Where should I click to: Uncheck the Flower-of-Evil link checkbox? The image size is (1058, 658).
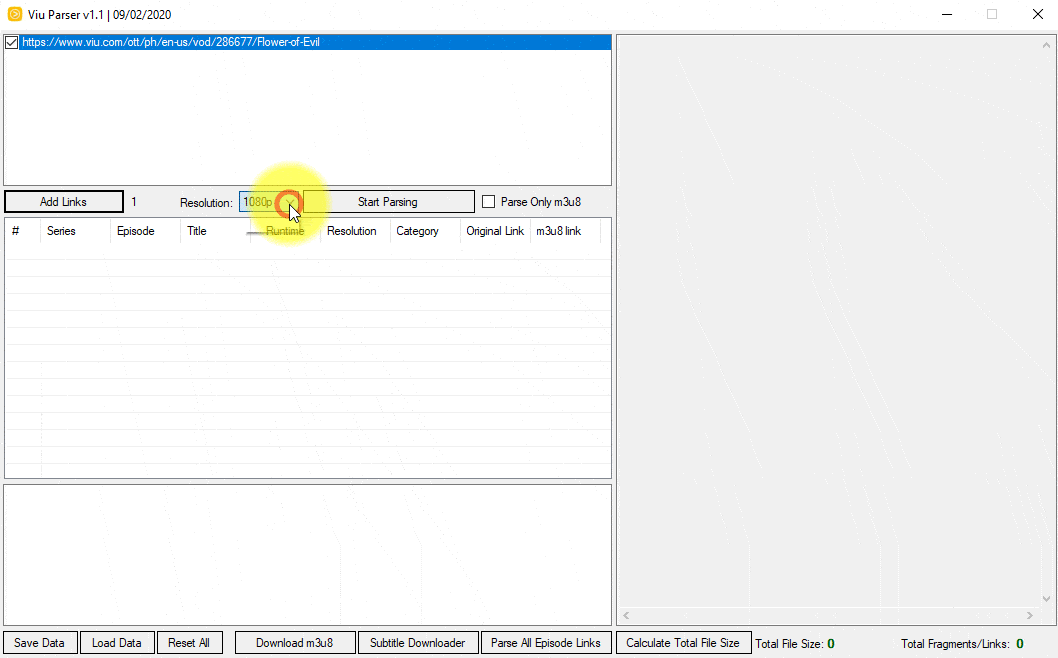pos(11,43)
